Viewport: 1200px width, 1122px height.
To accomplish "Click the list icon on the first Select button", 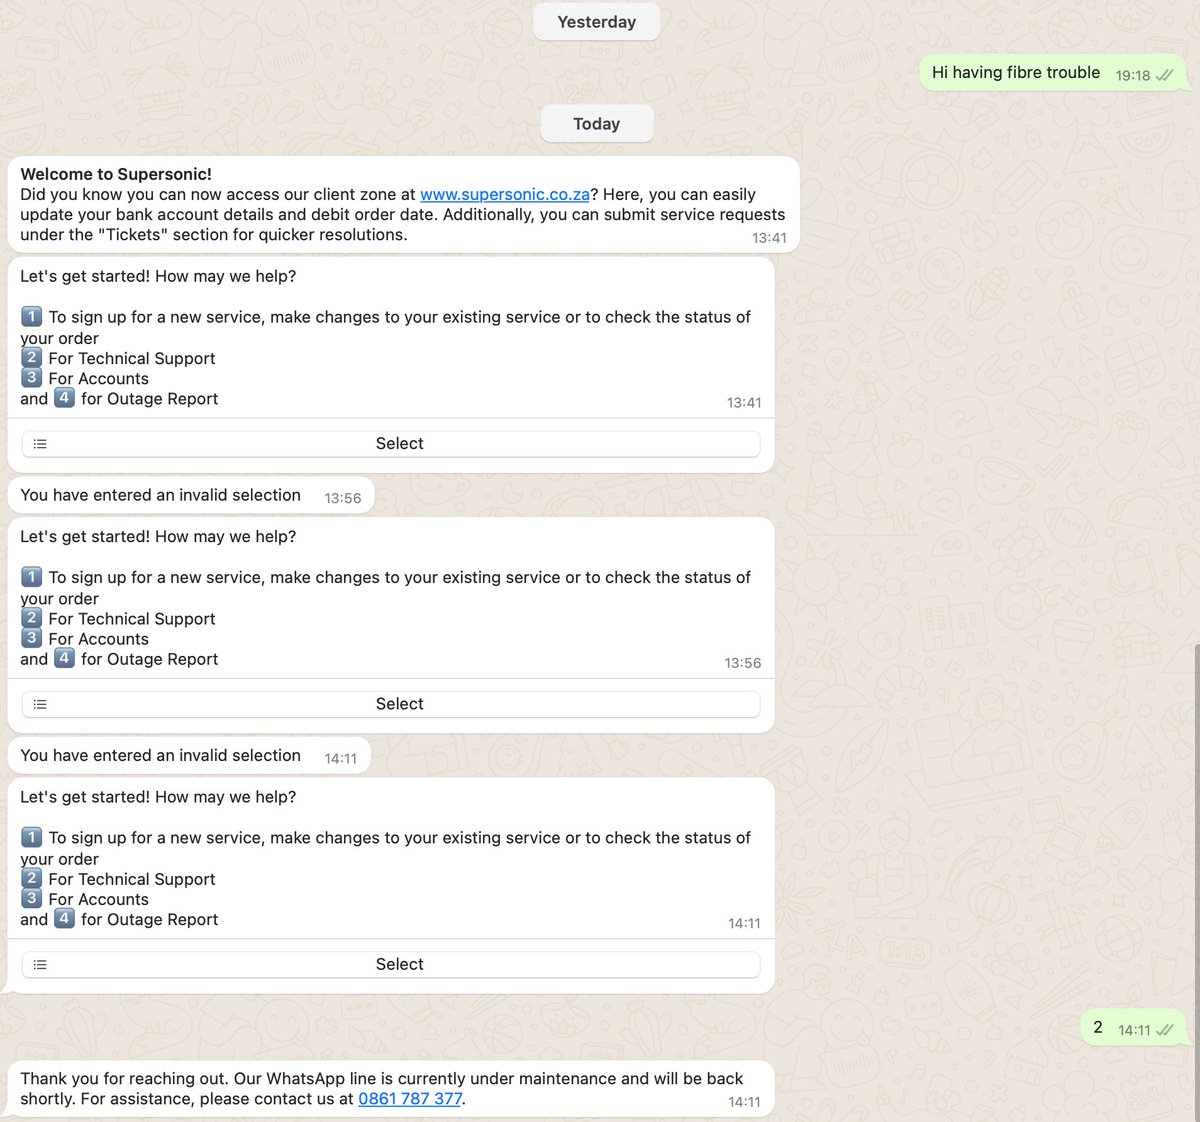I will point(40,443).
